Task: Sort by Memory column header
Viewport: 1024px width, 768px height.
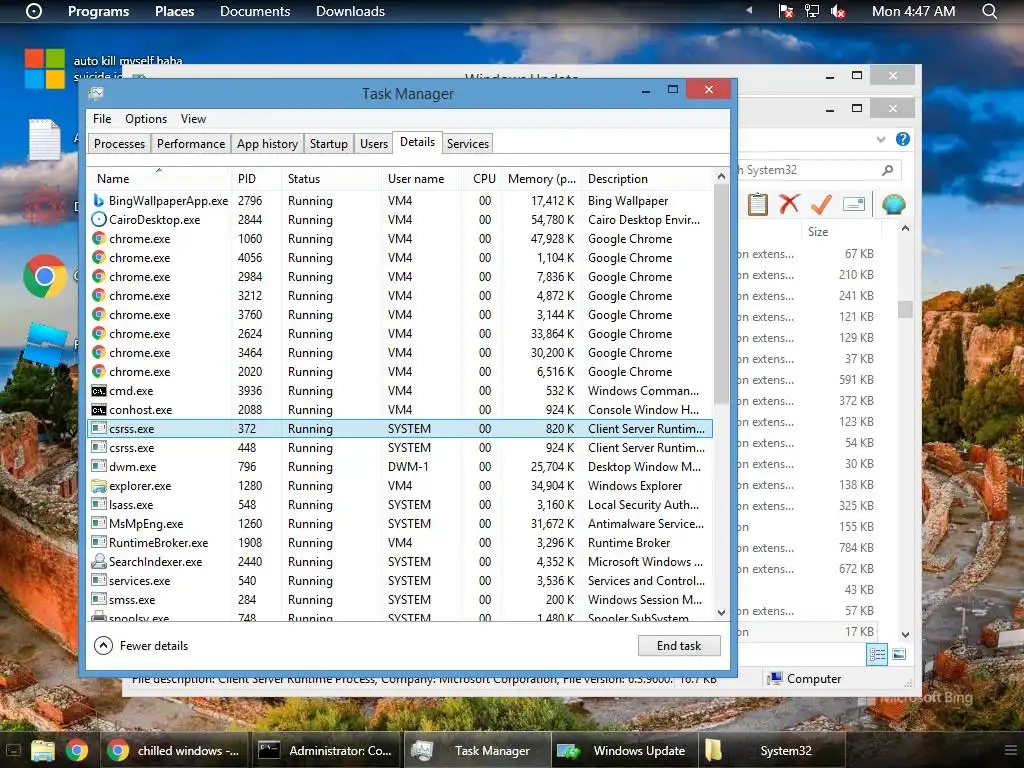Action: coord(541,178)
